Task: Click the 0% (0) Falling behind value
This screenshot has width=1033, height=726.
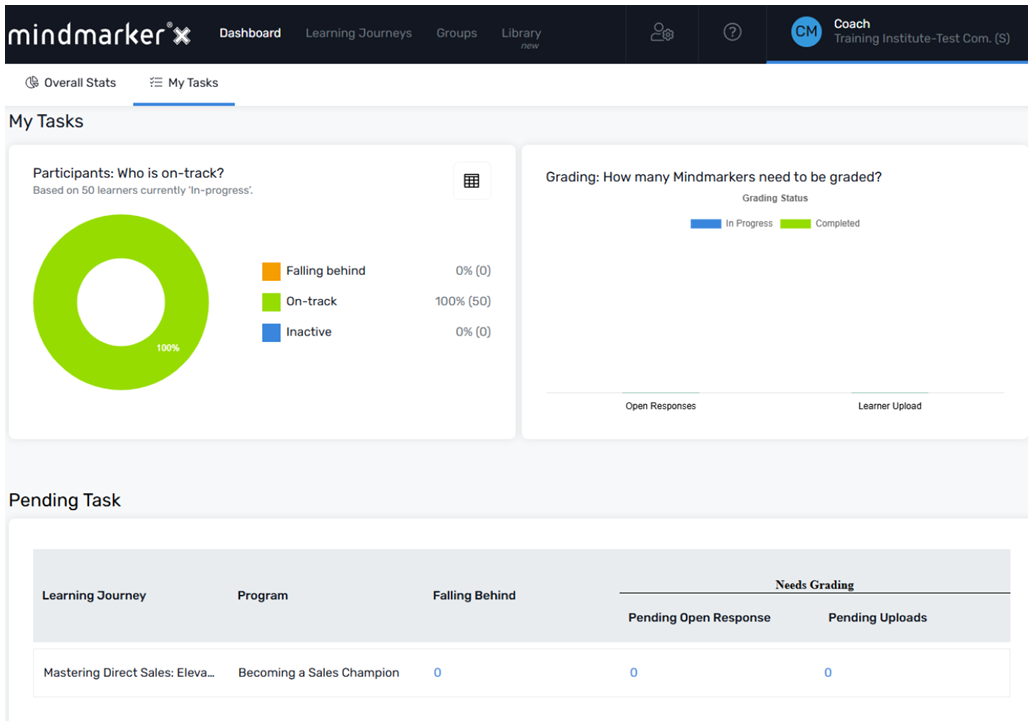Action: pyautogui.click(x=473, y=271)
